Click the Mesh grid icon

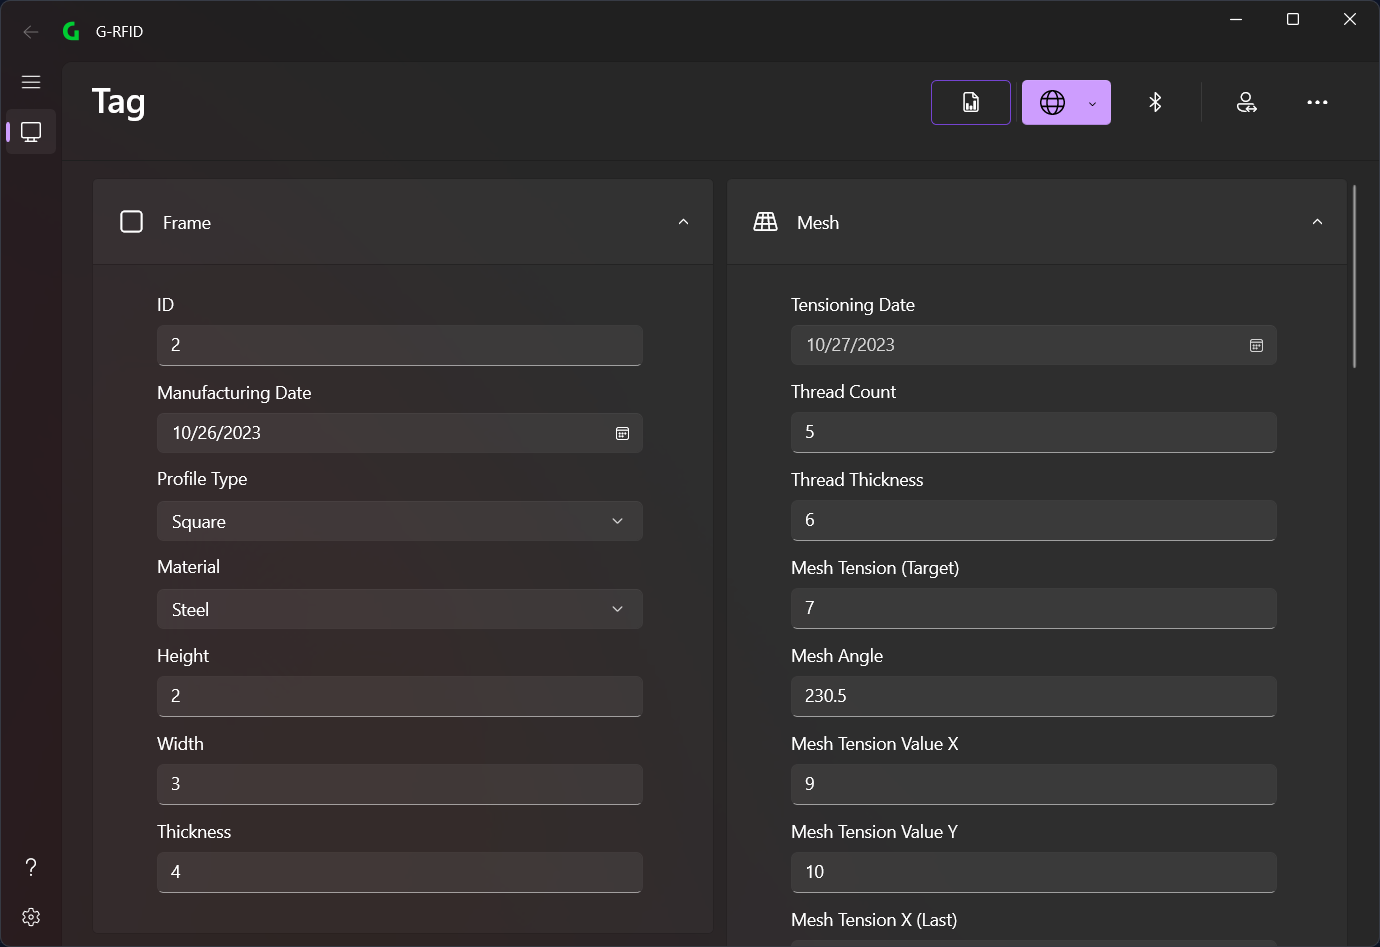(766, 222)
